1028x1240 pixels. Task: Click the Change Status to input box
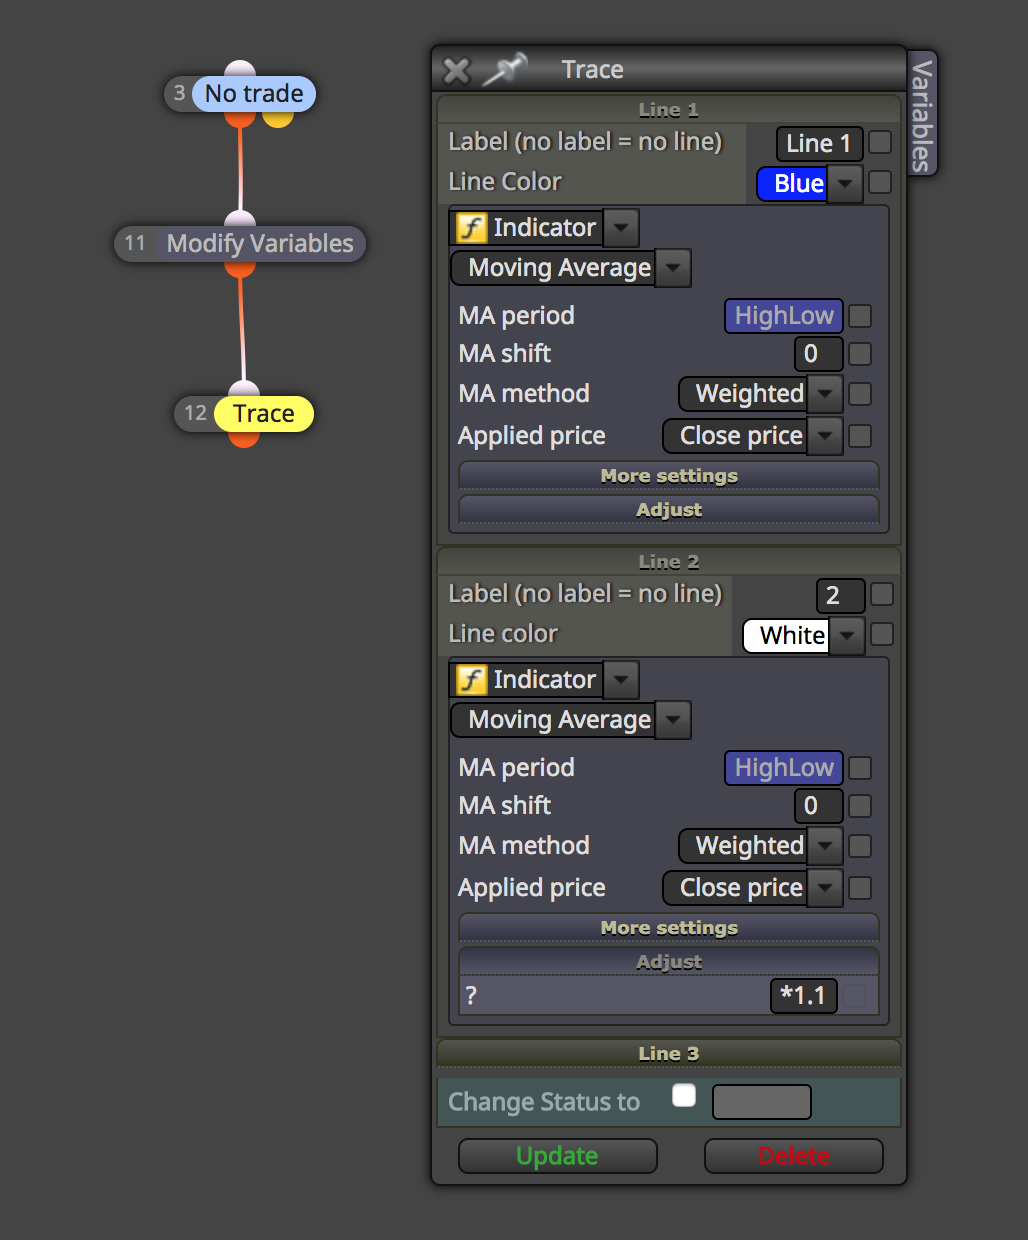[x=762, y=1102]
